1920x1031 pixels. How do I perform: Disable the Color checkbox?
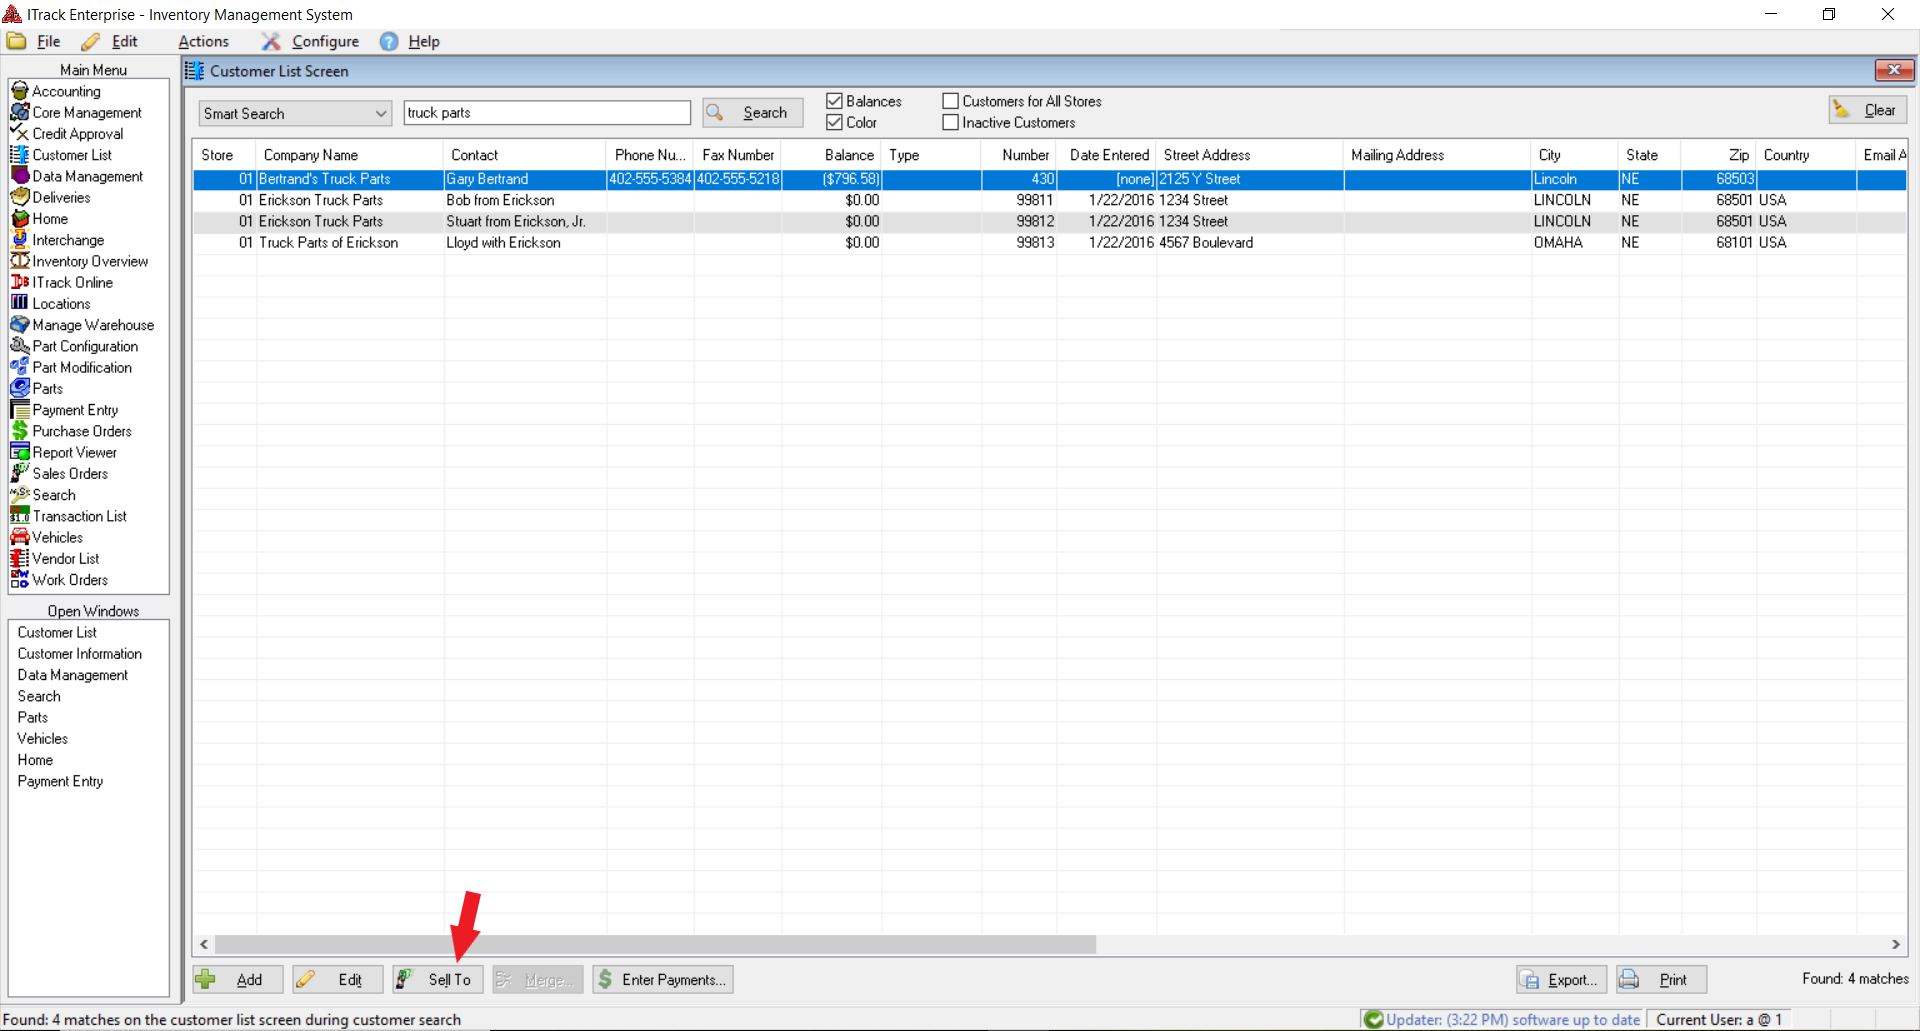tap(834, 122)
